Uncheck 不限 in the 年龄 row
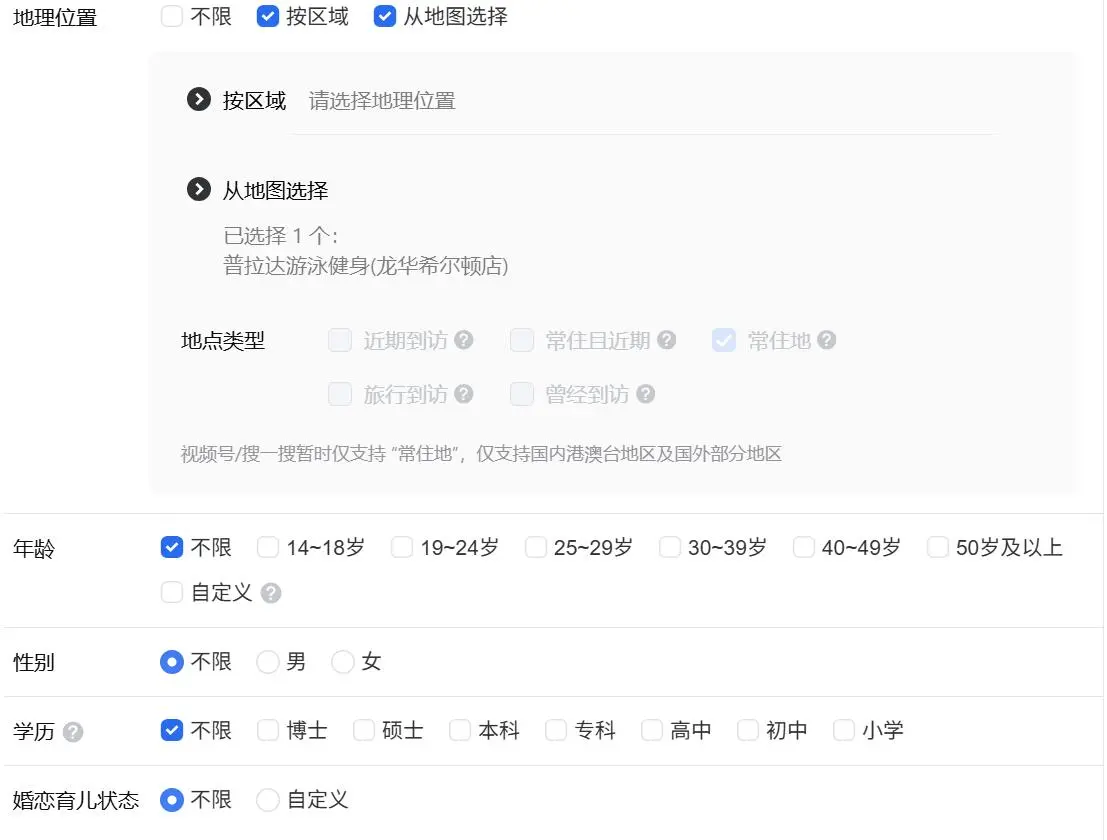Screen dimensions: 1107x840 171,547
